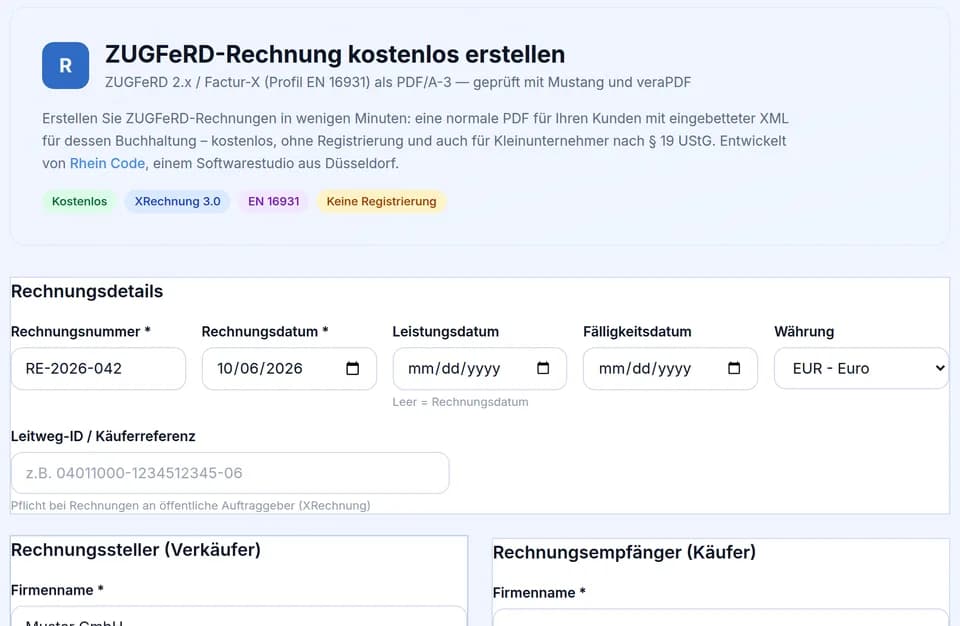This screenshot has height=626, width=960.
Task: Focus the Leitweg-ID / Käuferreferenz input
Action: (230, 473)
